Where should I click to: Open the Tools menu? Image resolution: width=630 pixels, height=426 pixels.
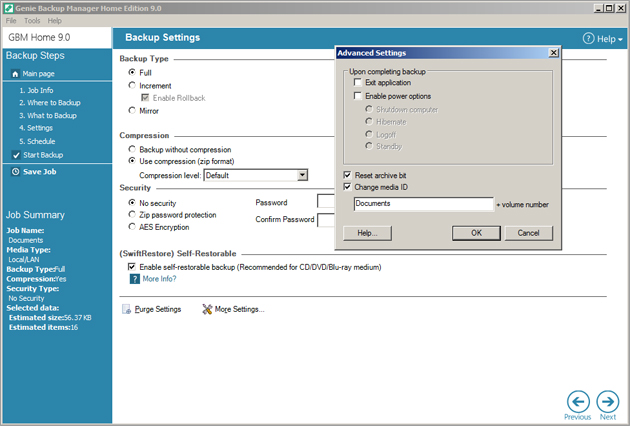coord(32,20)
